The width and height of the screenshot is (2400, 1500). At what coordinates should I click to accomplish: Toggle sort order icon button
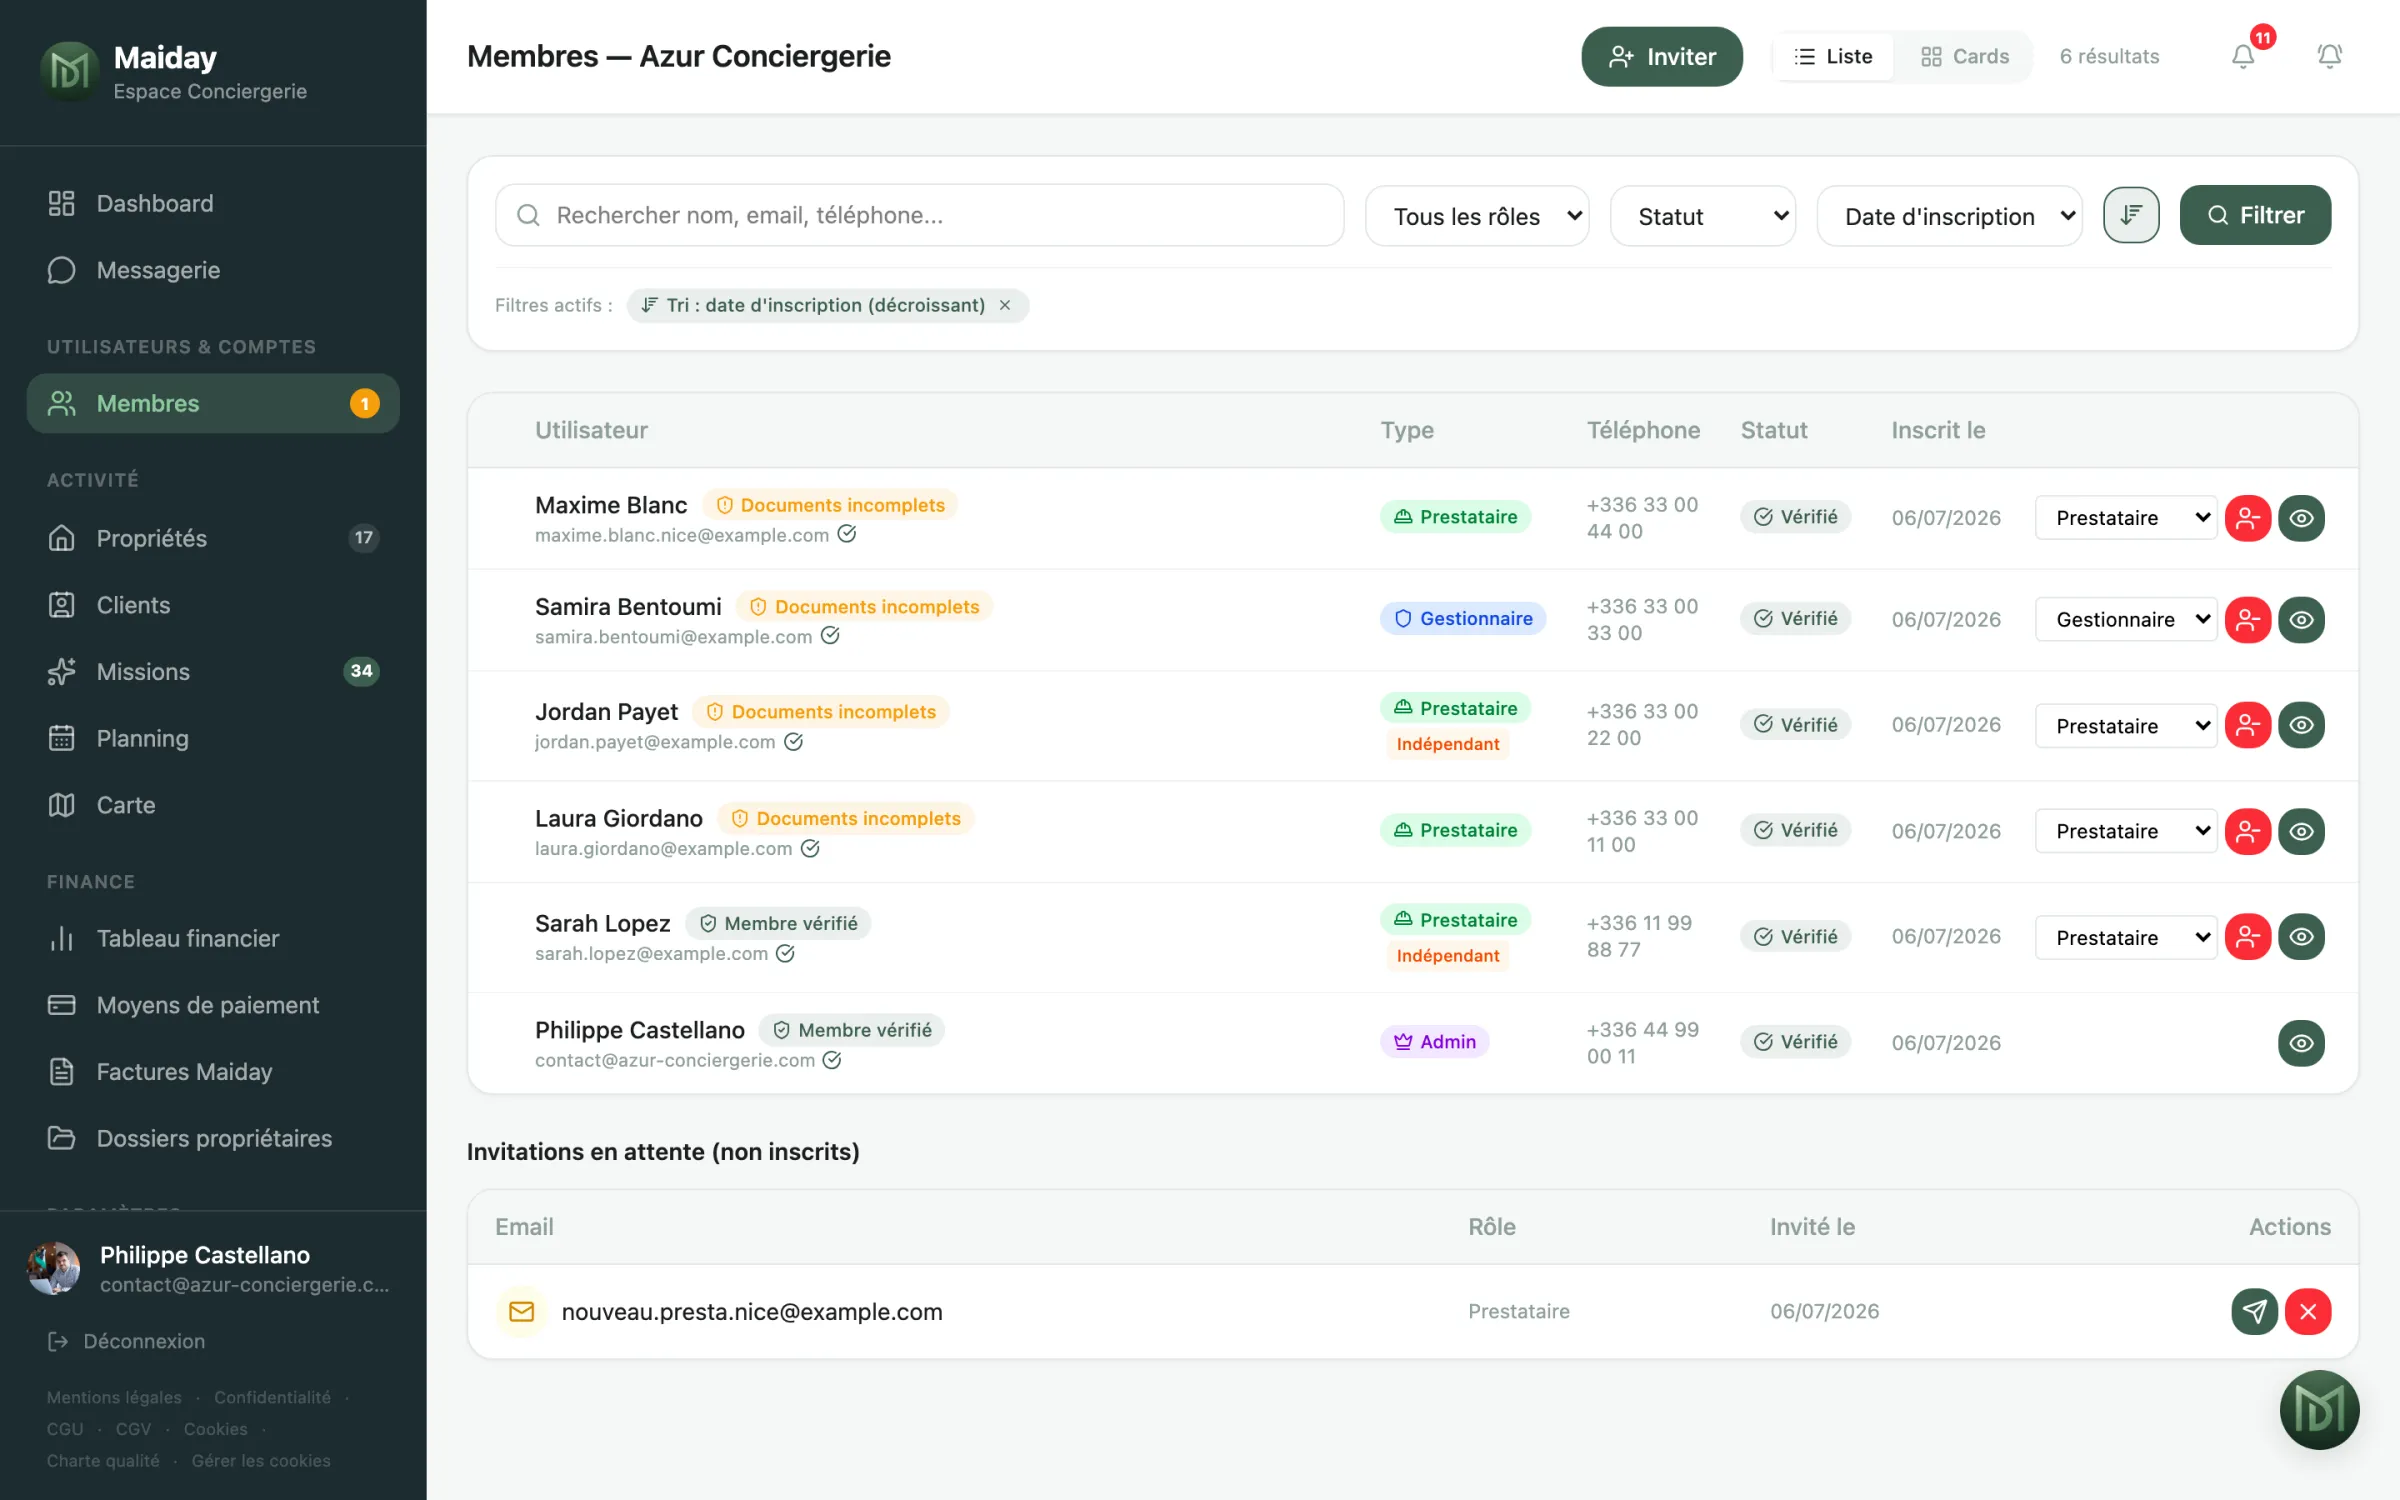coord(2131,215)
